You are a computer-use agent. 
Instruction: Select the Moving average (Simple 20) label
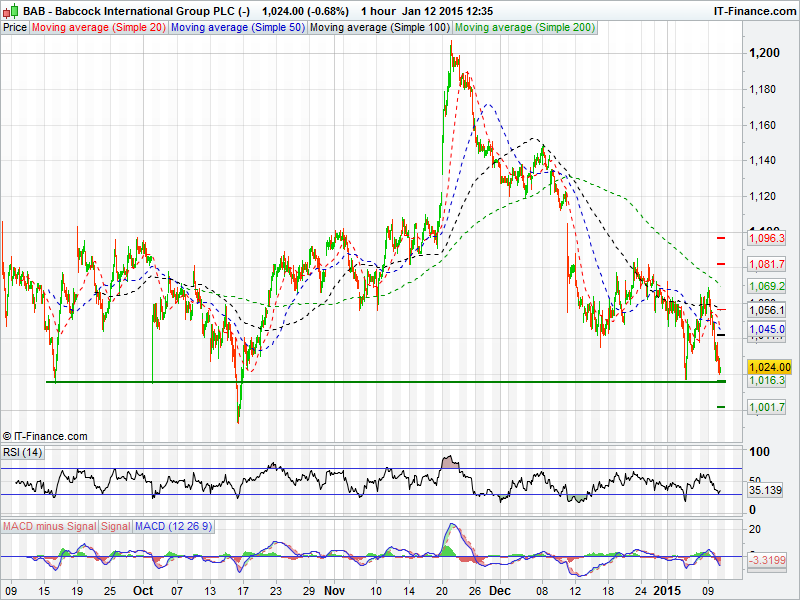pos(98,27)
